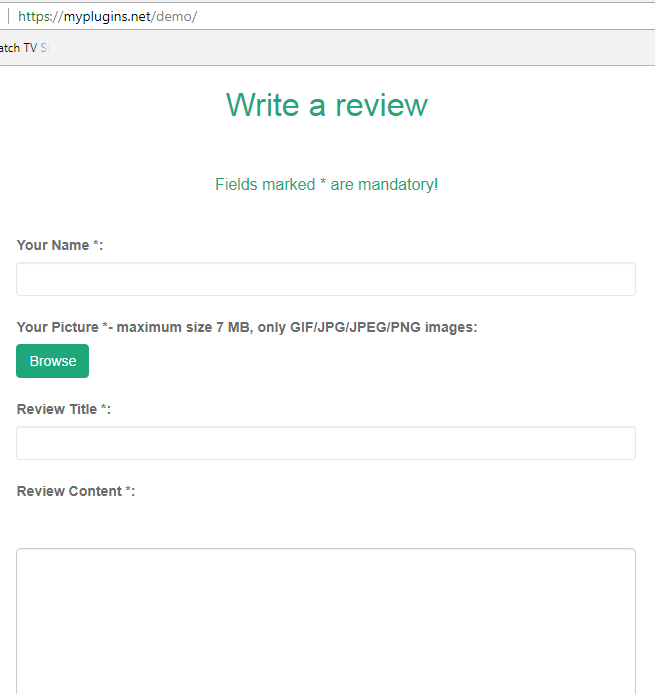Click the Browse button to upload picture

click(x=52, y=361)
